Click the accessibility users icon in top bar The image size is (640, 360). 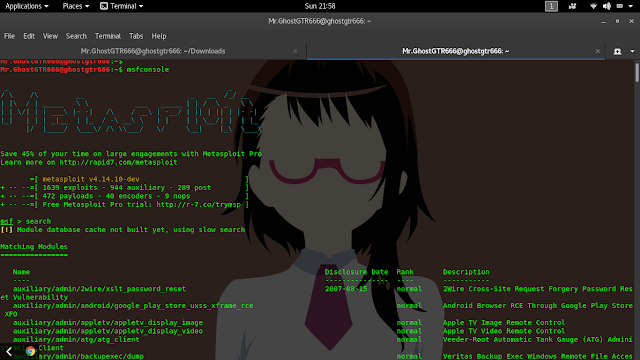(572, 6)
